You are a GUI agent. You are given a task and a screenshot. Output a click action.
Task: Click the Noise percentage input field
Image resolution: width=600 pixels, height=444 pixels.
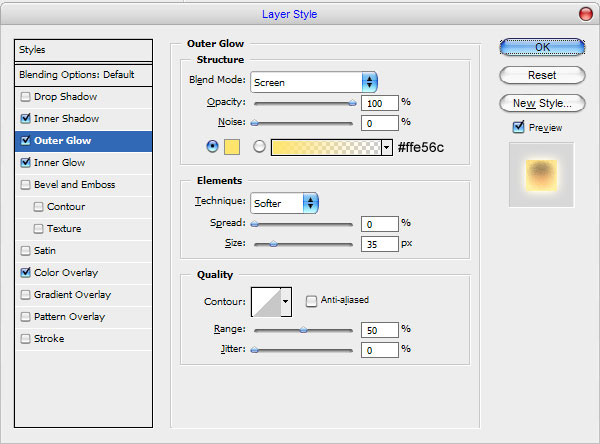(380, 123)
